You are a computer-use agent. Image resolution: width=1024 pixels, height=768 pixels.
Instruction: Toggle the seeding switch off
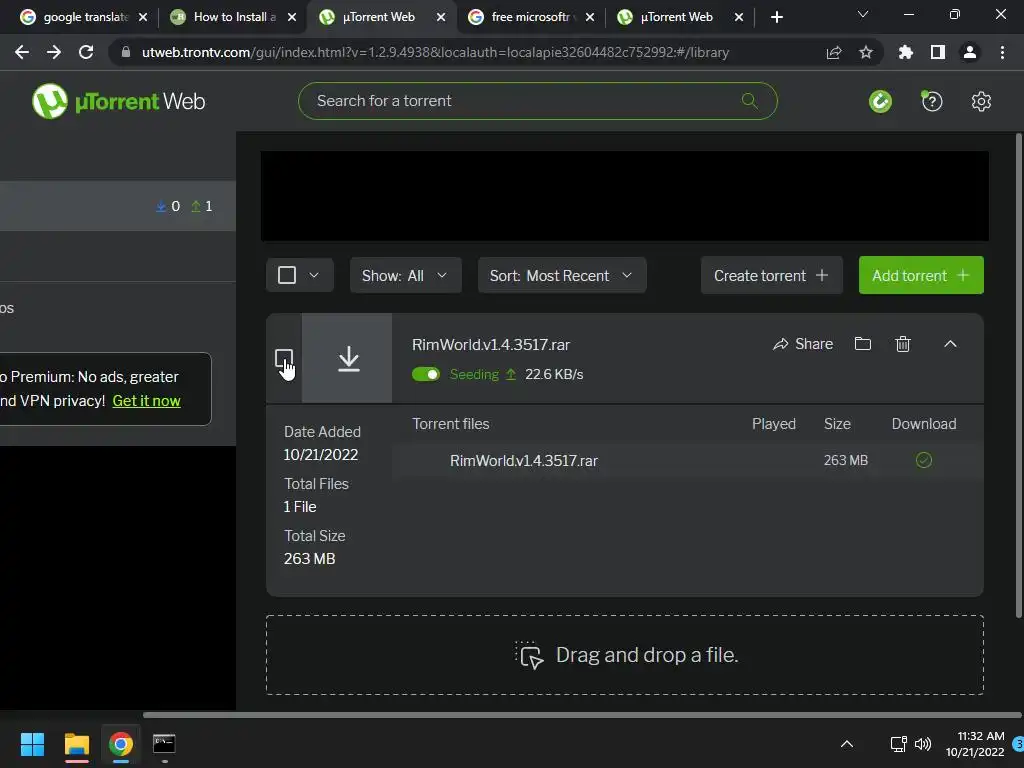click(x=426, y=374)
